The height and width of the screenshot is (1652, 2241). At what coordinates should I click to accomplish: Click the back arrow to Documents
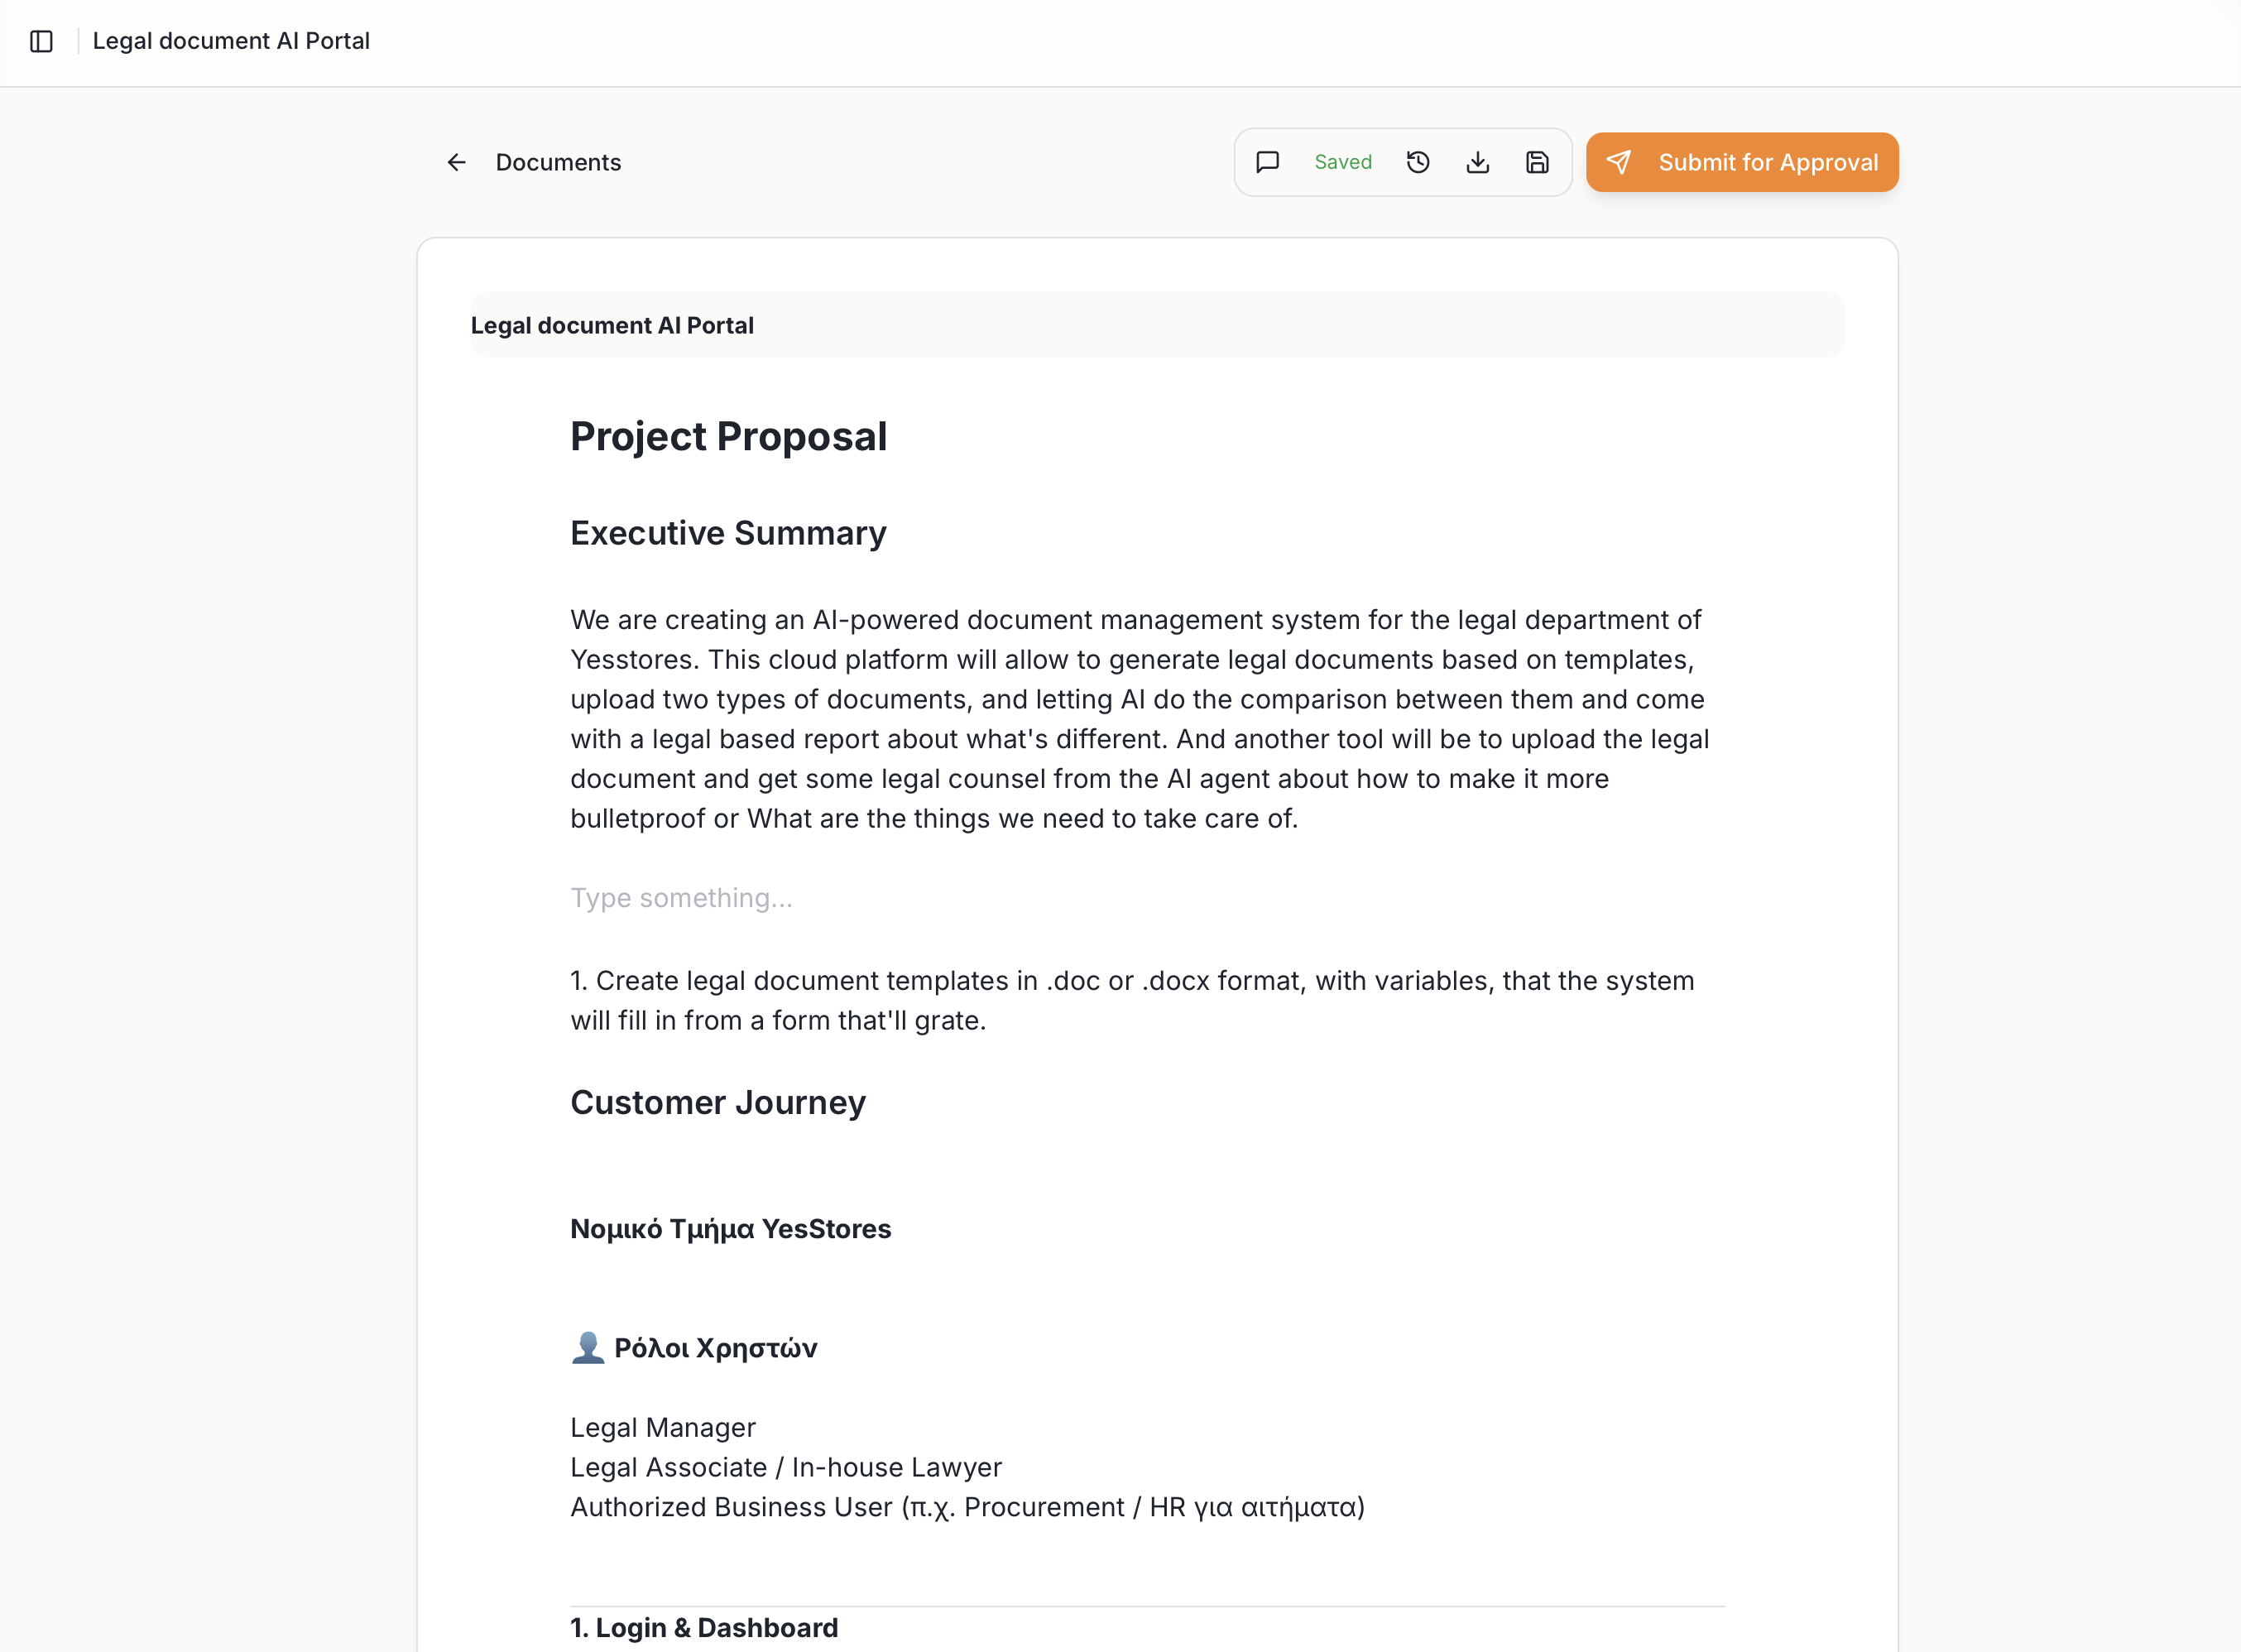[457, 162]
